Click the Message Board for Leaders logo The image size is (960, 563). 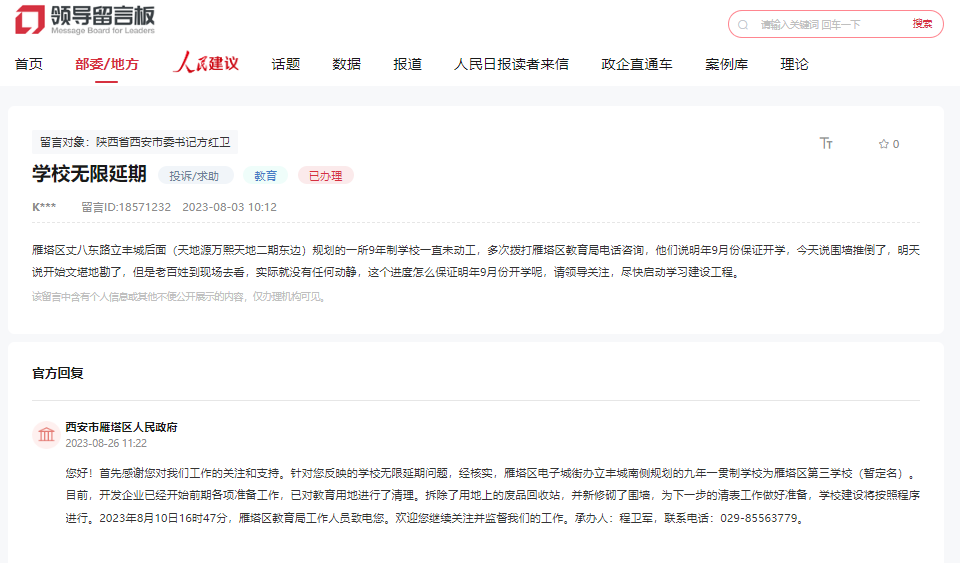(85, 20)
